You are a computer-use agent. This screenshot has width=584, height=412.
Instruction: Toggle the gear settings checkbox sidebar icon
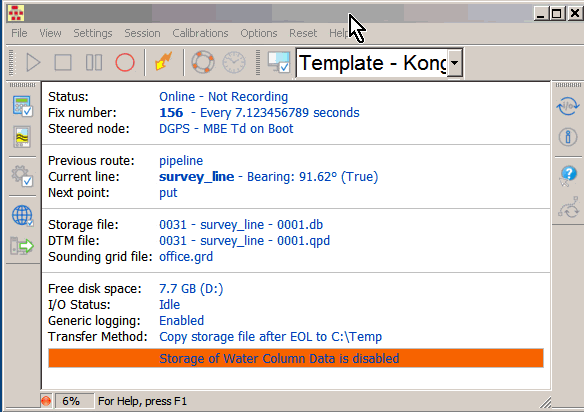coord(22,176)
